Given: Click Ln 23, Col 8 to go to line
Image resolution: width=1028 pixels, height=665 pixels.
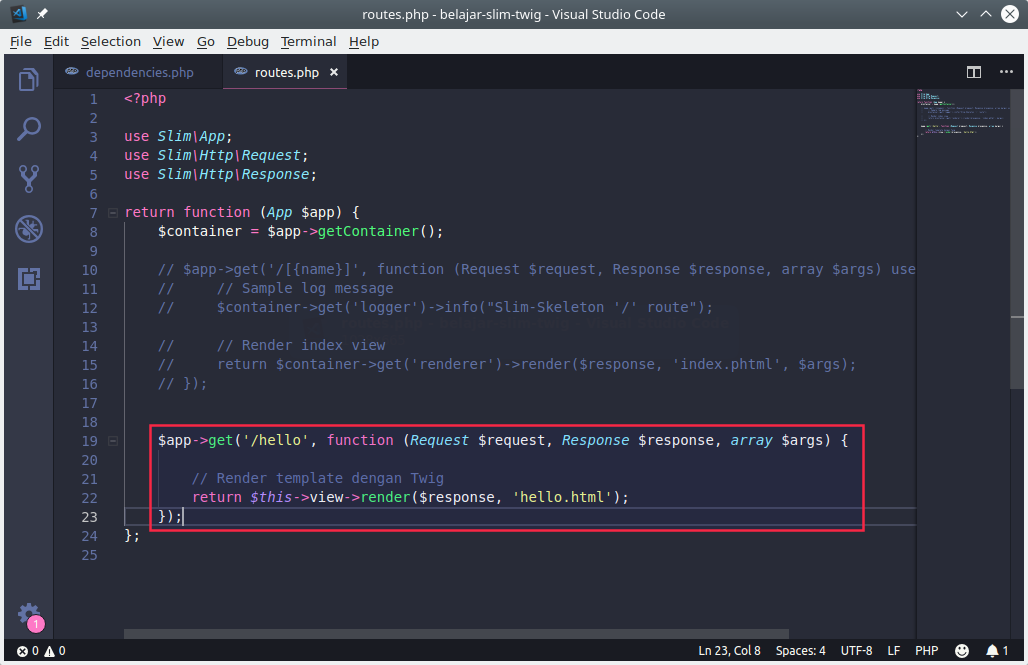Looking at the screenshot, I should tap(729, 651).
